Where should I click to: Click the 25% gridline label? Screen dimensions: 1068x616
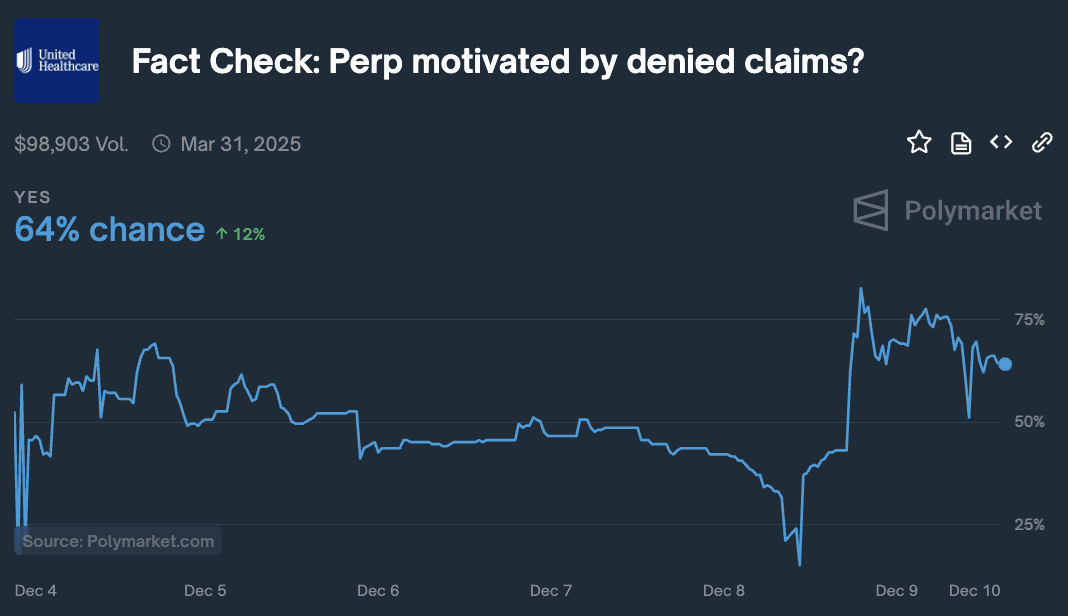pyautogui.click(x=1029, y=524)
